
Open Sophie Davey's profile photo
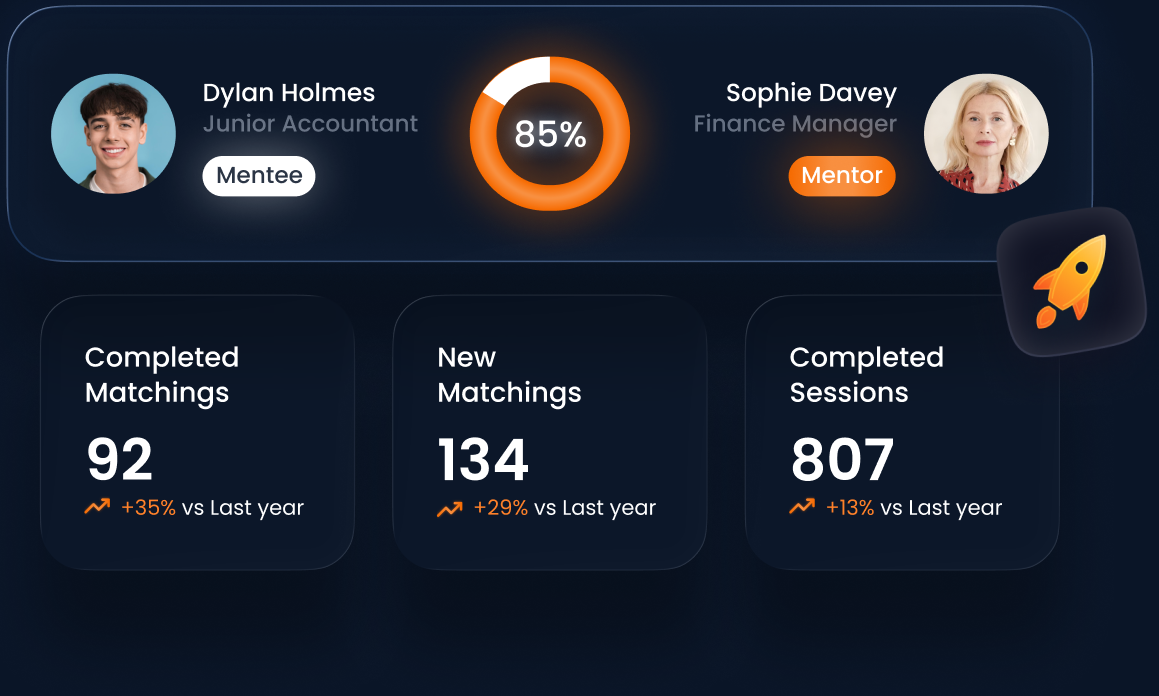coord(986,134)
